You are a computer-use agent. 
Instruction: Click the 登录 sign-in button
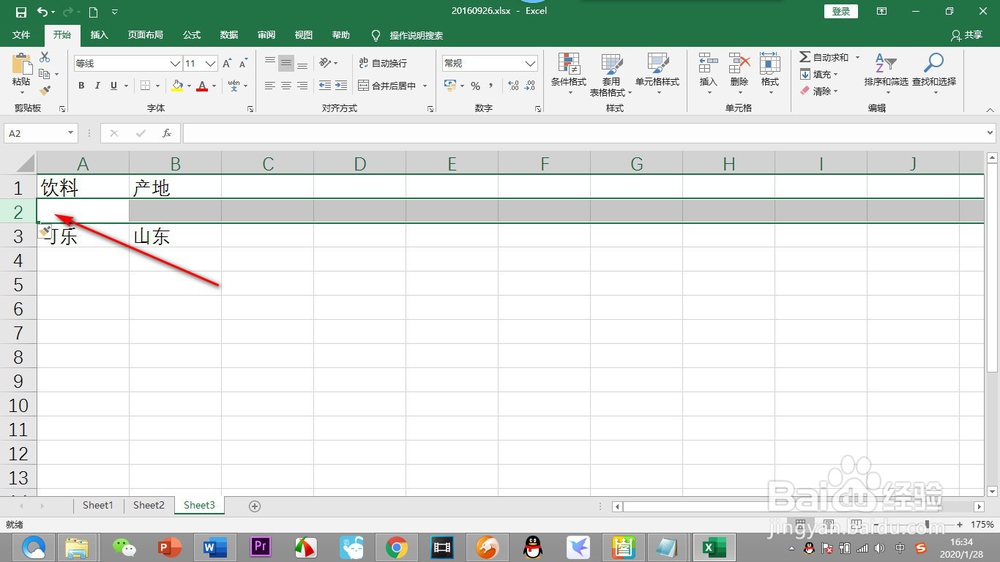click(x=841, y=11)
